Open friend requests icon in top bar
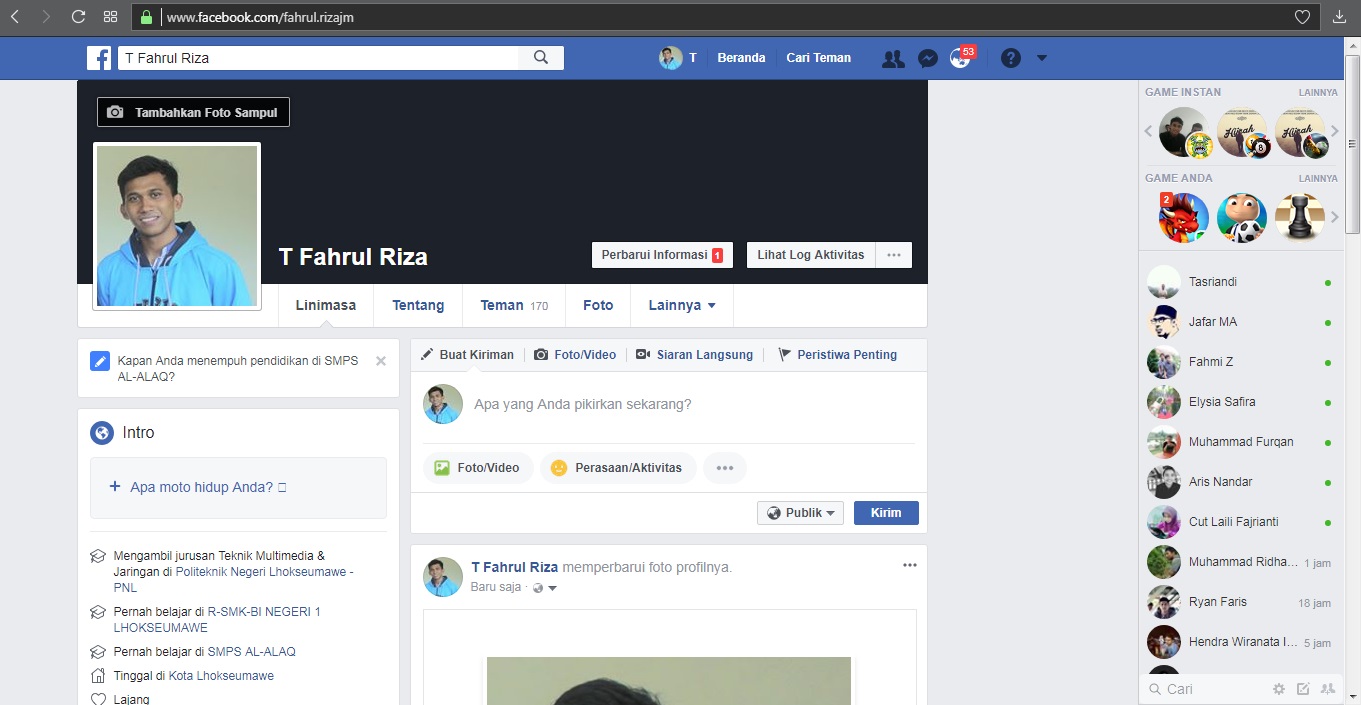 (x=893, y=59)
